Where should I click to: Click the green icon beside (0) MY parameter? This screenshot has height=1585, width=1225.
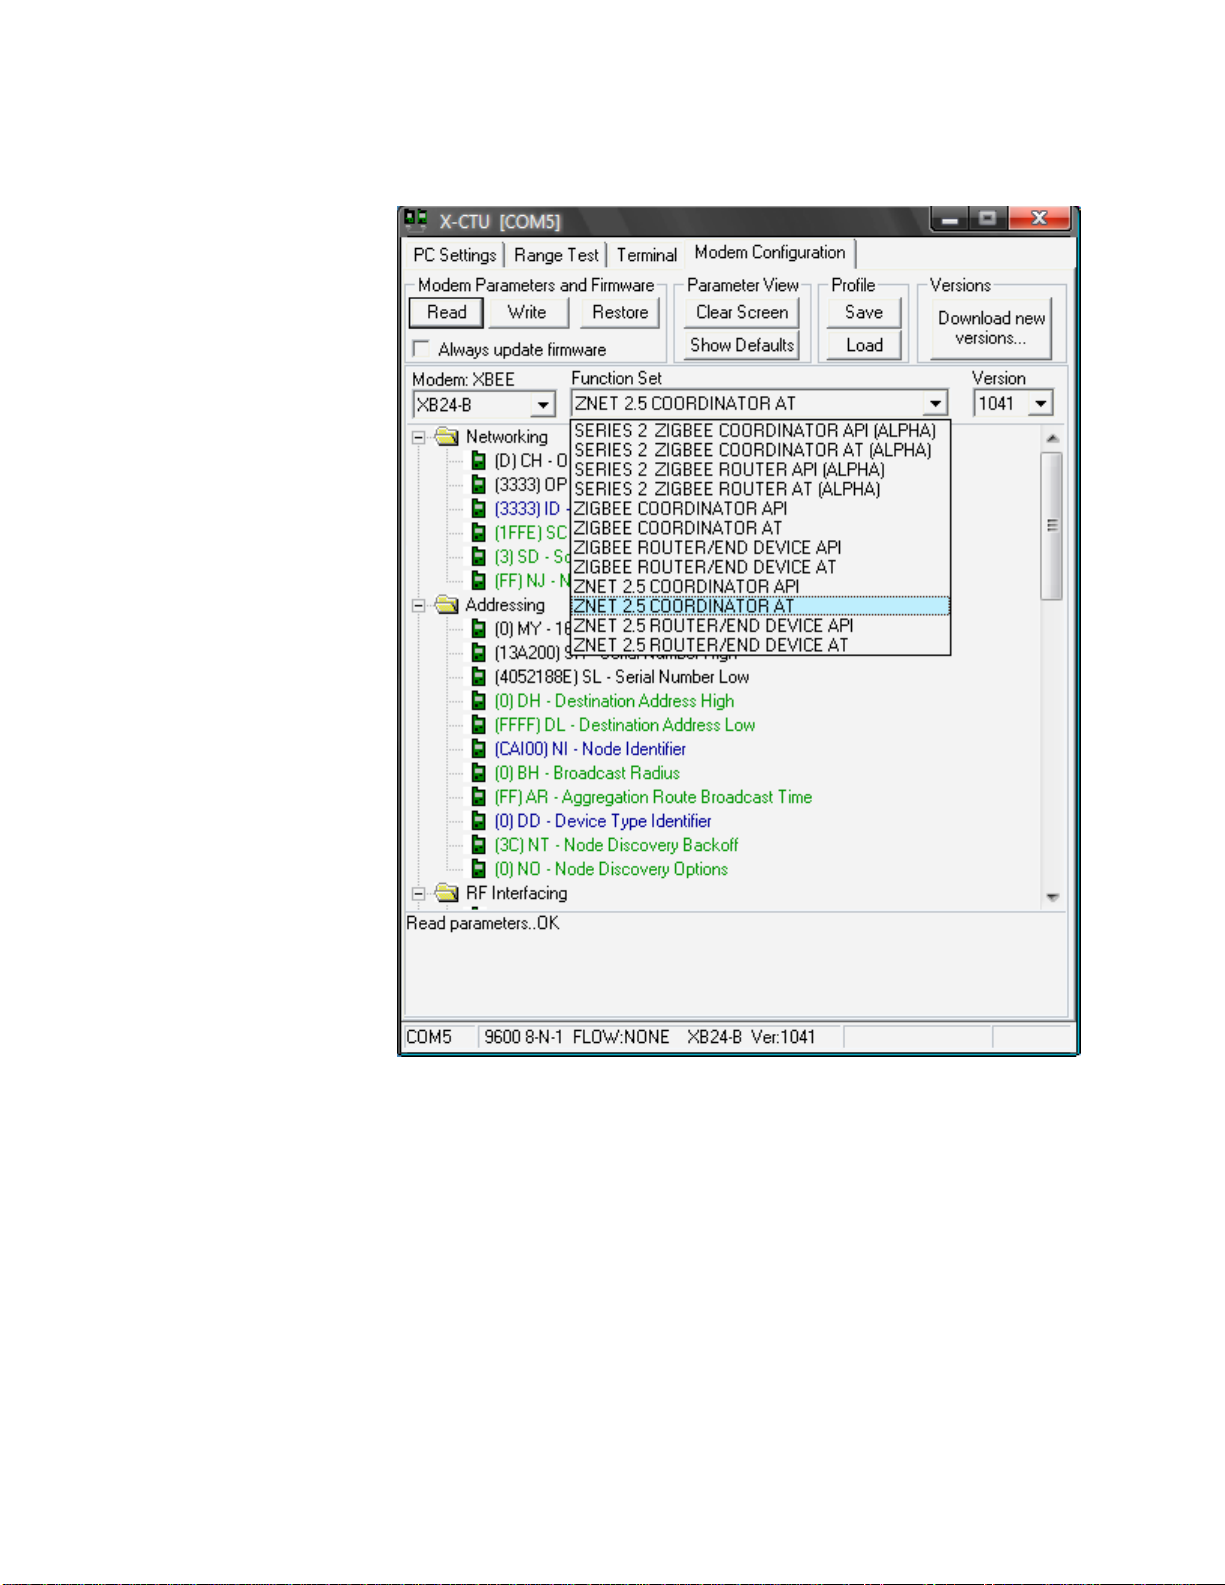click(479, 629)
